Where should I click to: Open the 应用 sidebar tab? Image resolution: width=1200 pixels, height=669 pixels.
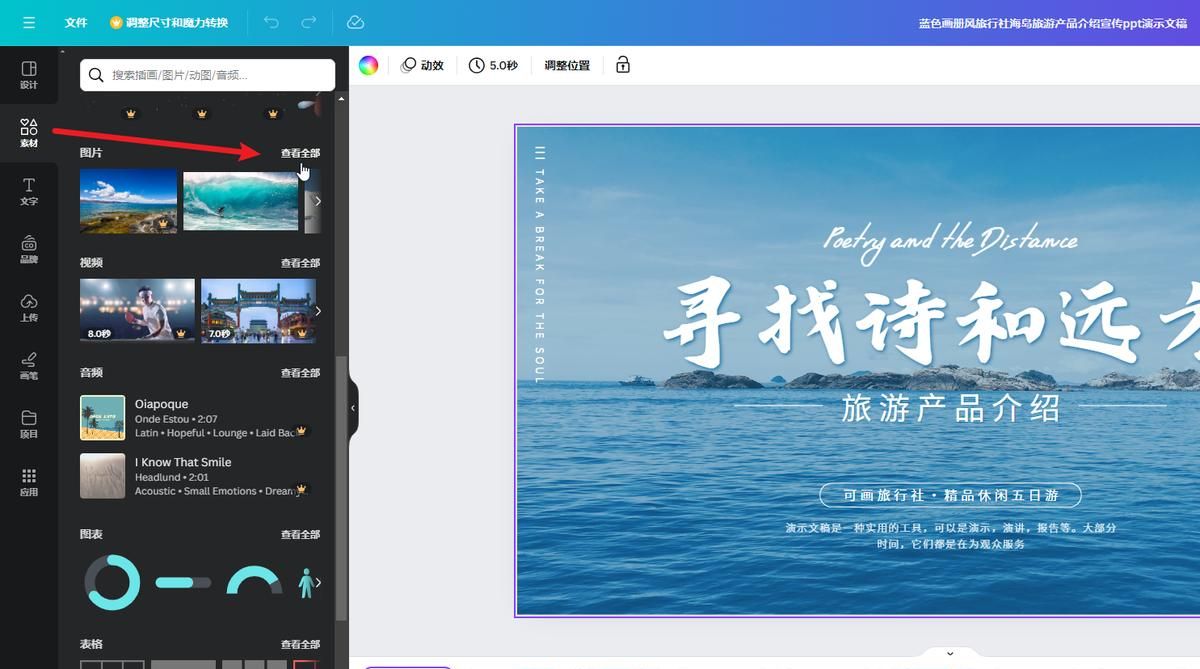(x=29, y=481)
